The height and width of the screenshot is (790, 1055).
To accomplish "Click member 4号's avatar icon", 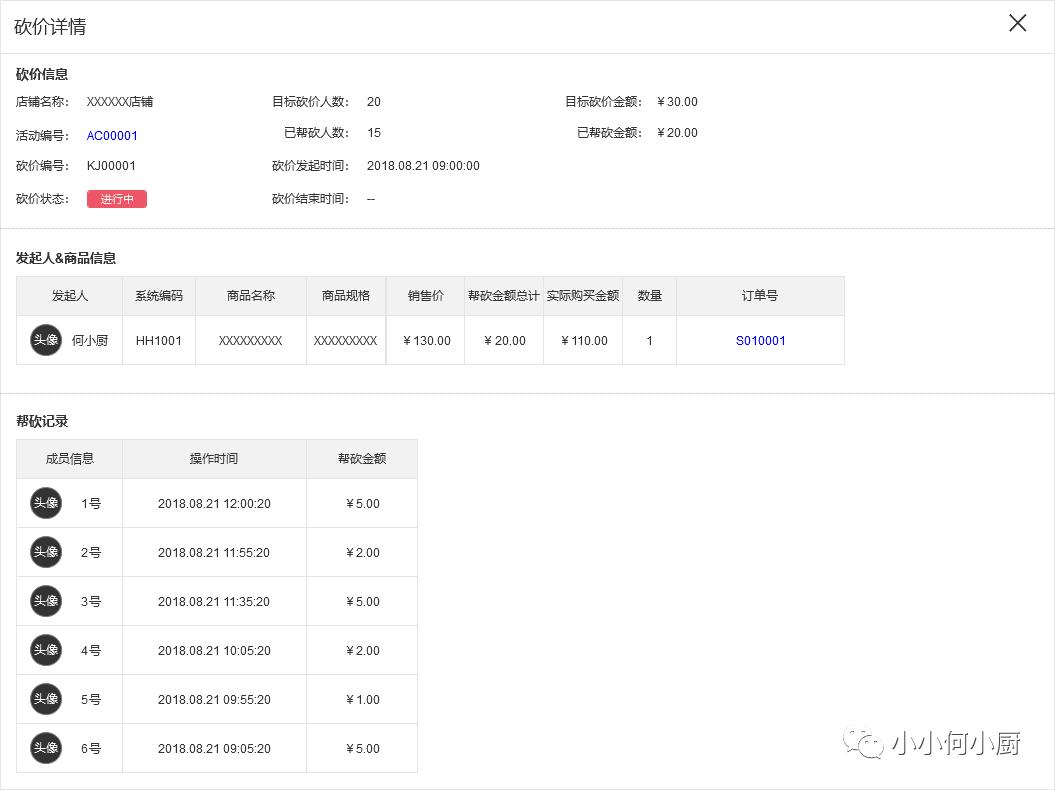I will [x=45, y=650].
